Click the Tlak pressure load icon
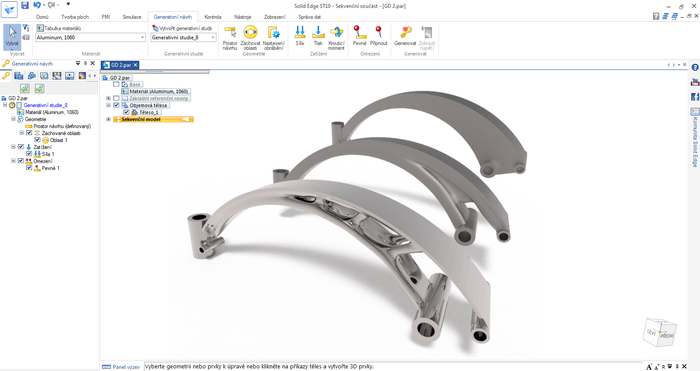Image resolution: width=700 pixels, height=371 pixels. (318, 36)
